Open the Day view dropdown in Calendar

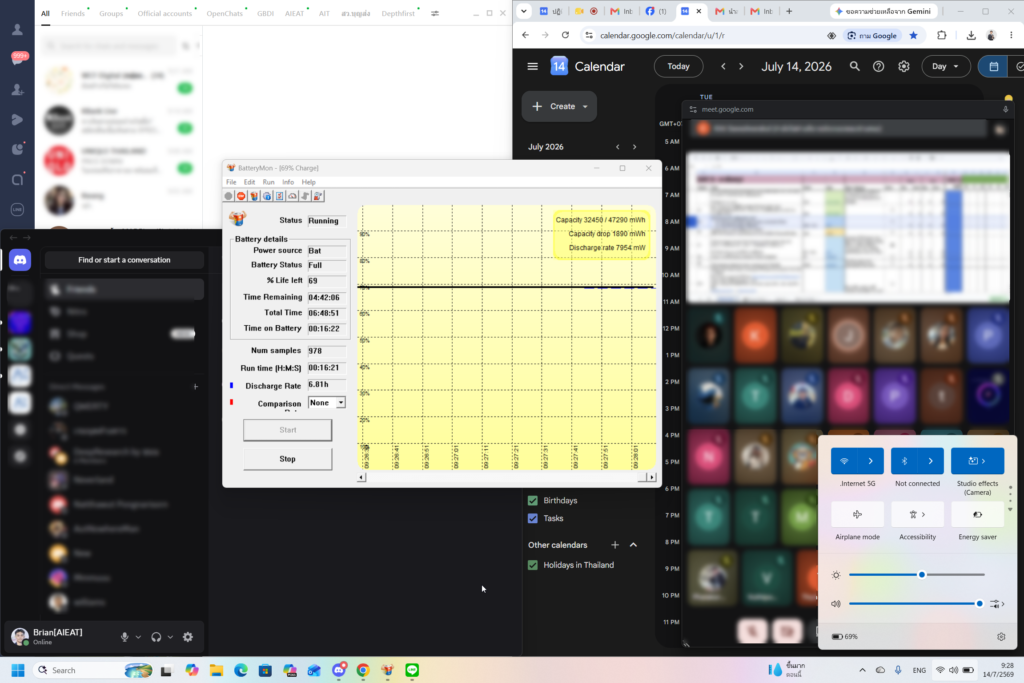pyautogui.click(x=945, y=66)
